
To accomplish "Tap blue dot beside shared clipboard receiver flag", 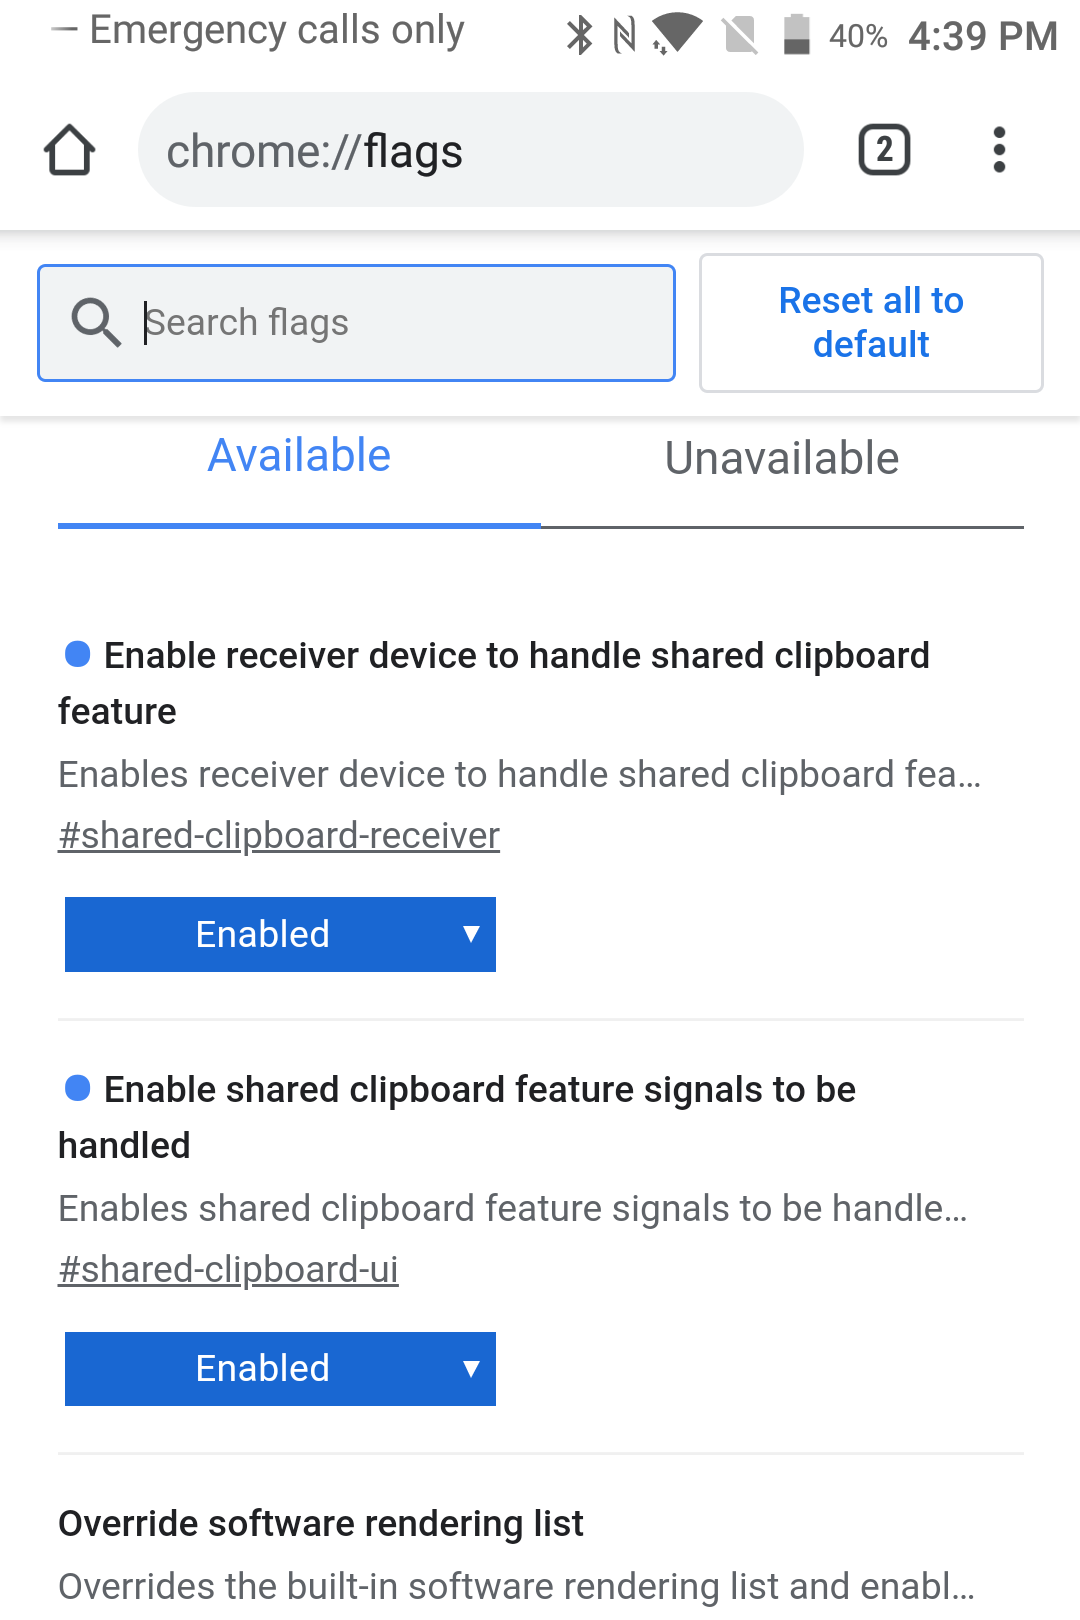I will click(78, 654).
